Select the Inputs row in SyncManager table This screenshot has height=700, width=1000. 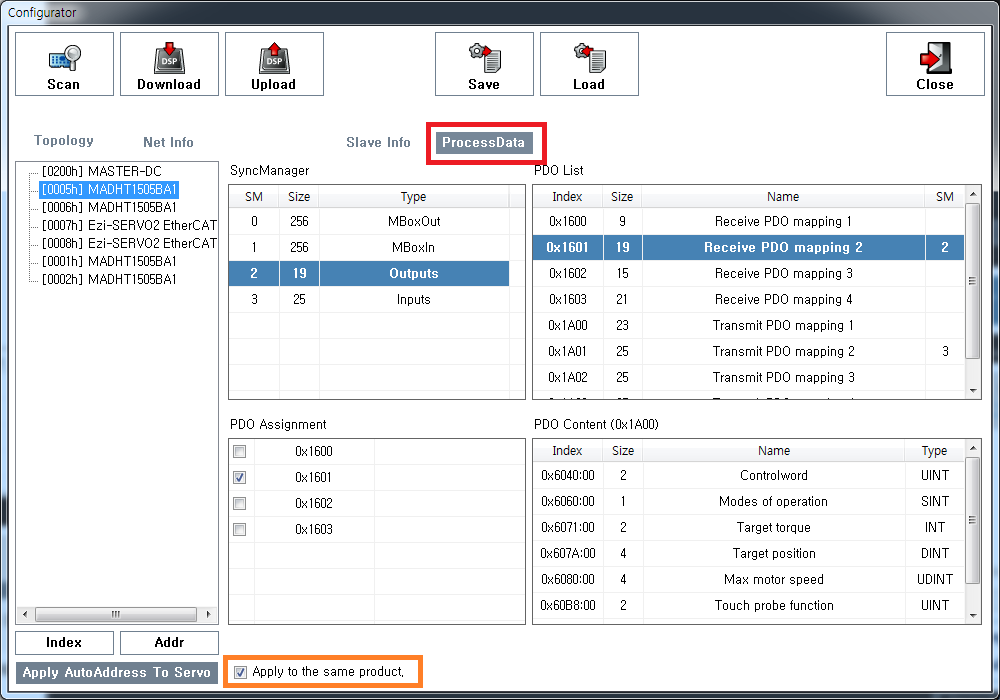[x=413, y=300]
